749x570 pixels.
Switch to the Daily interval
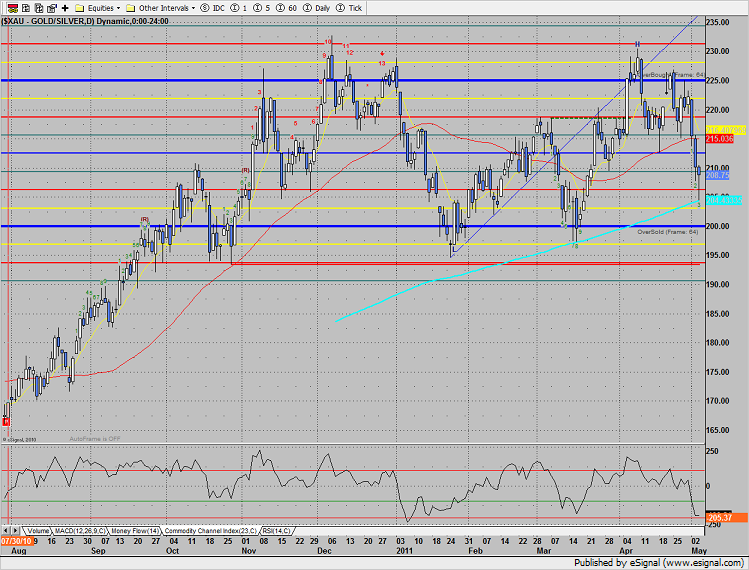click(x=322, y=8)
